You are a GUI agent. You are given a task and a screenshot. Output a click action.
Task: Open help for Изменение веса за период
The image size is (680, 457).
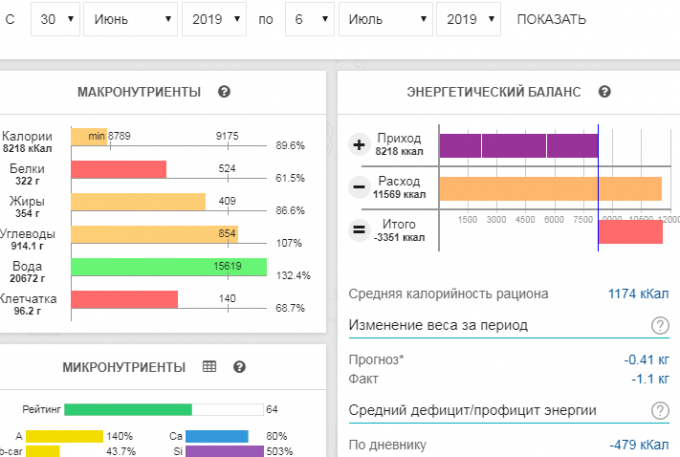(660, 325)
